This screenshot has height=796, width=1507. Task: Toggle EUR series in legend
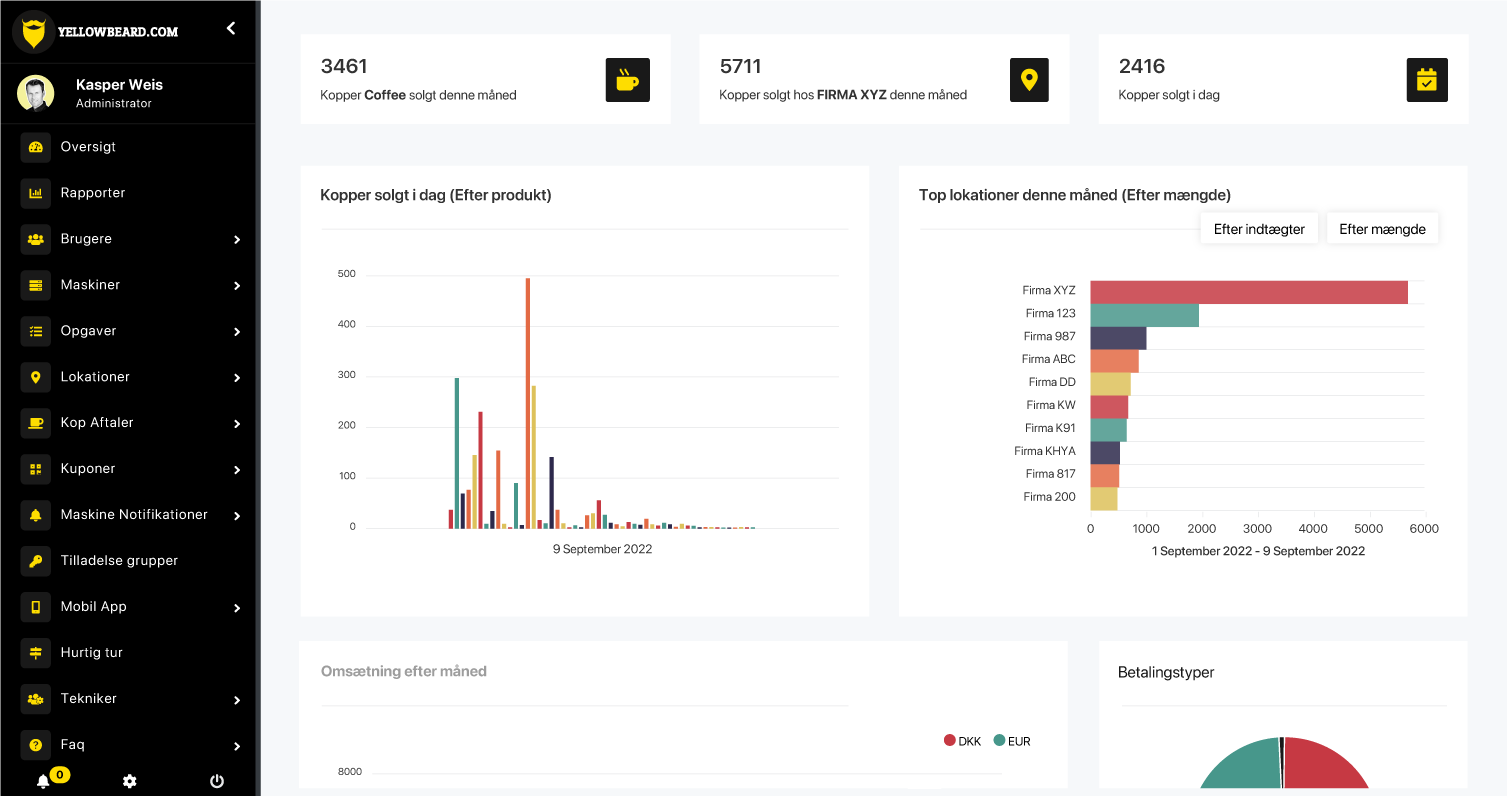(1012, 741)
